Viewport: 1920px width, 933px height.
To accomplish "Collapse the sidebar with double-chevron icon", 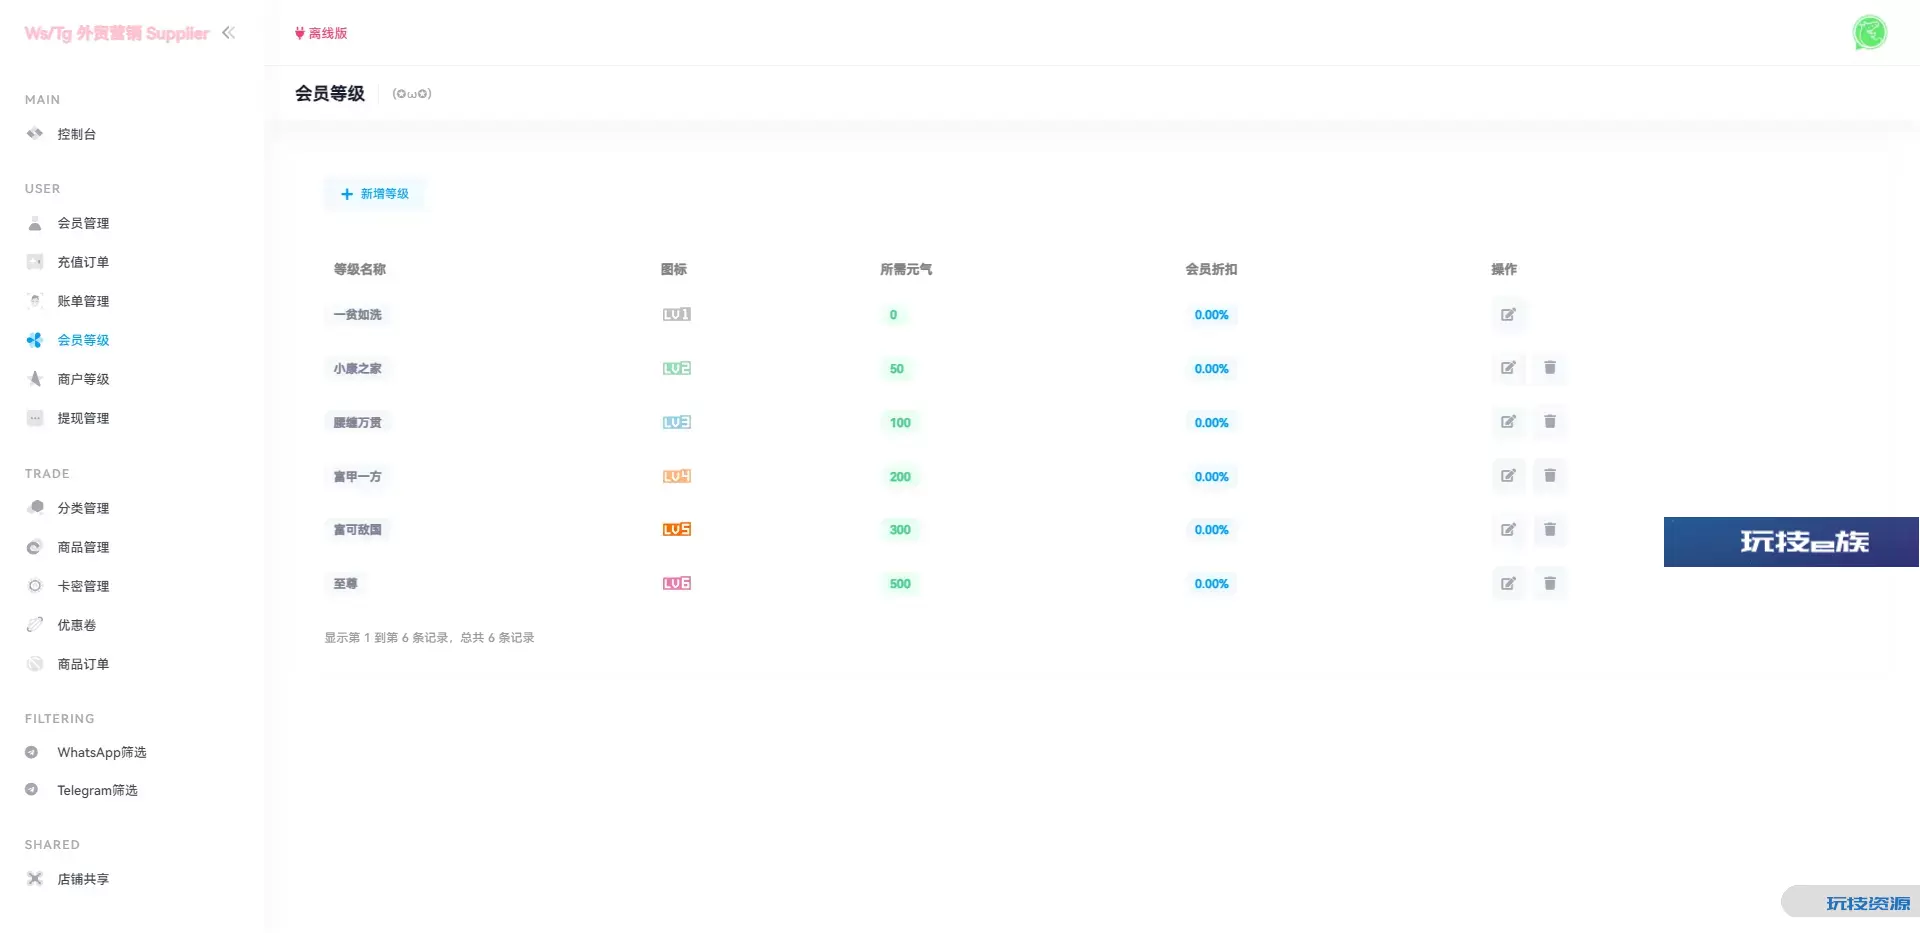I will tap(228, 33).
